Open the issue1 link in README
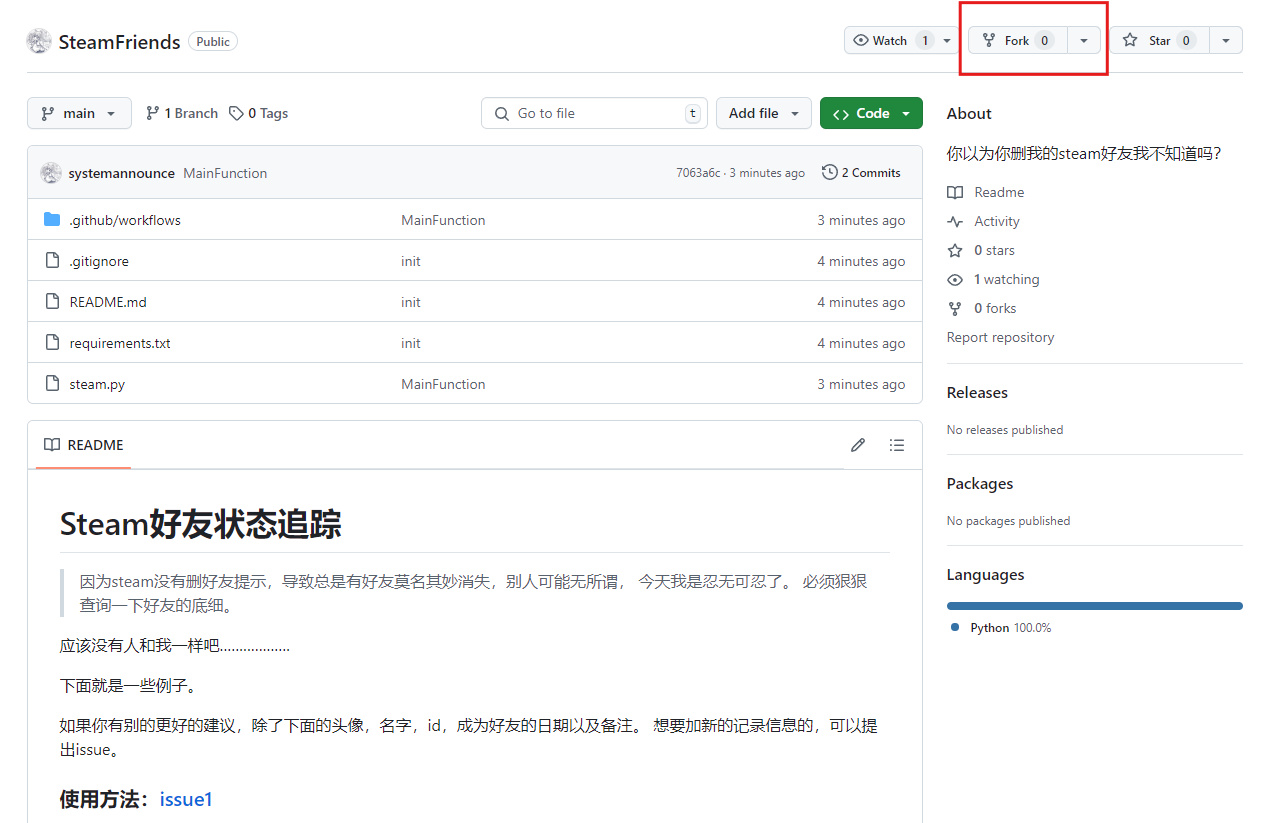This screenshot has width=1287, height=823. [186, 799]
